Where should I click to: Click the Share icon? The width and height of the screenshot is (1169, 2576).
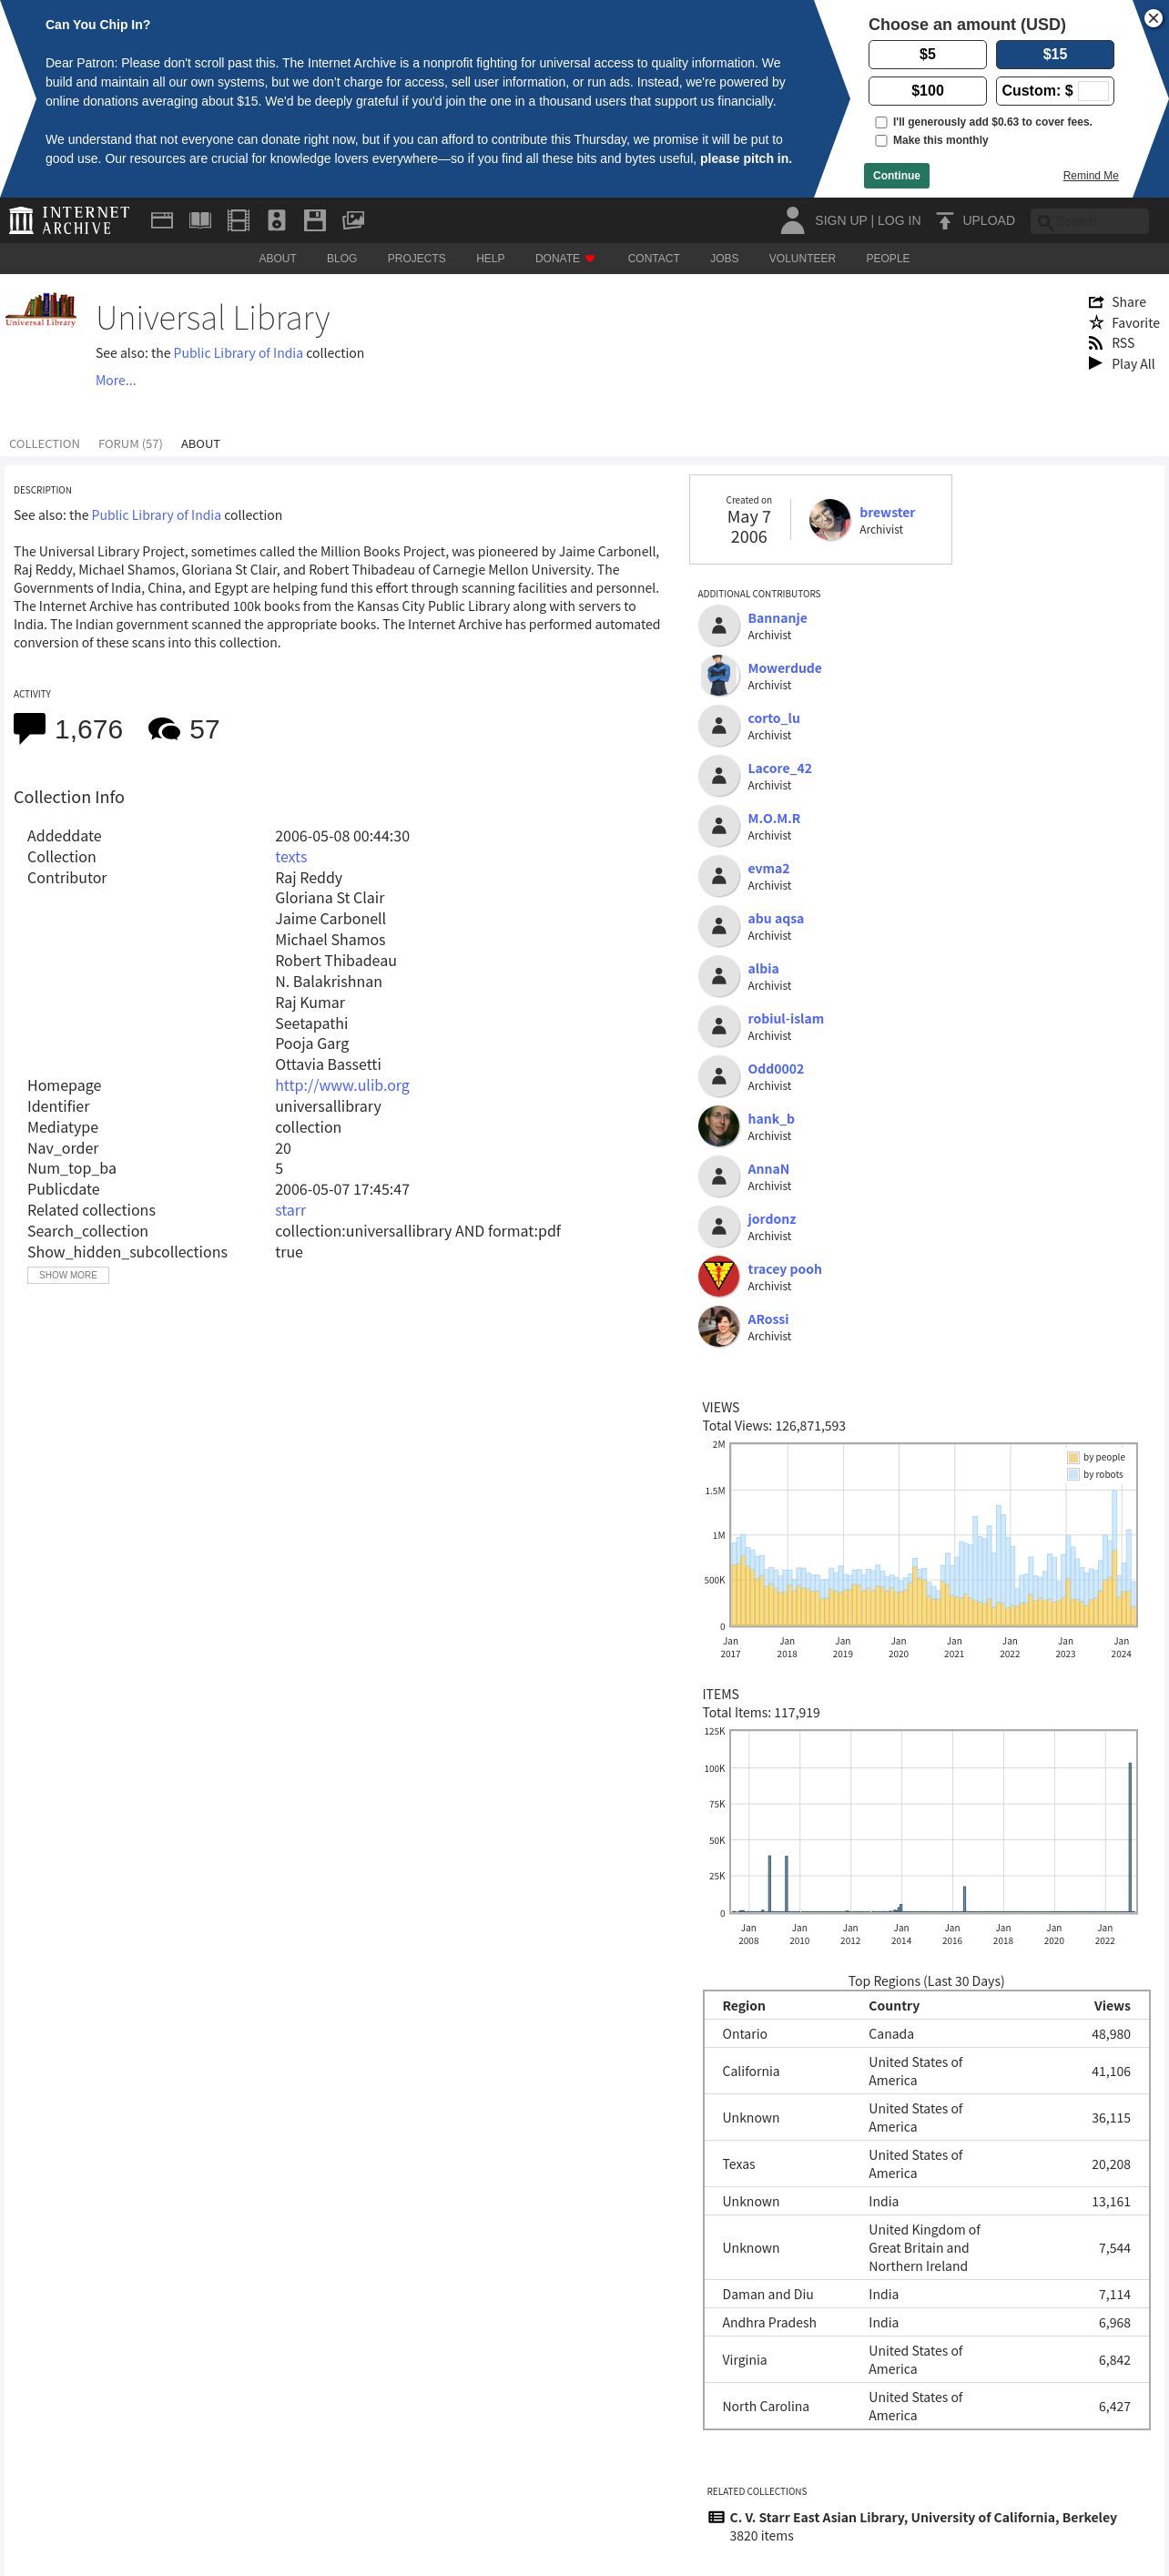click(x=1096, y=302)
